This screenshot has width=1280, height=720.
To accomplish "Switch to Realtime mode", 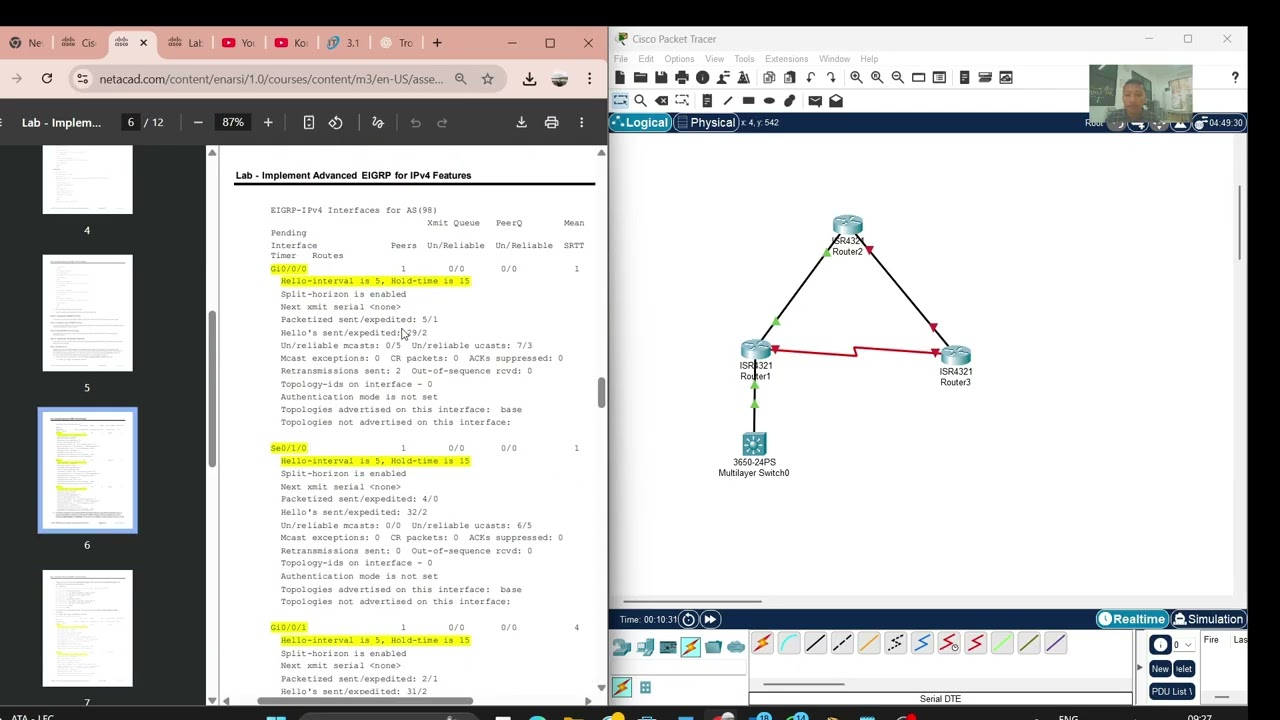I will [x=1132, y=619].
